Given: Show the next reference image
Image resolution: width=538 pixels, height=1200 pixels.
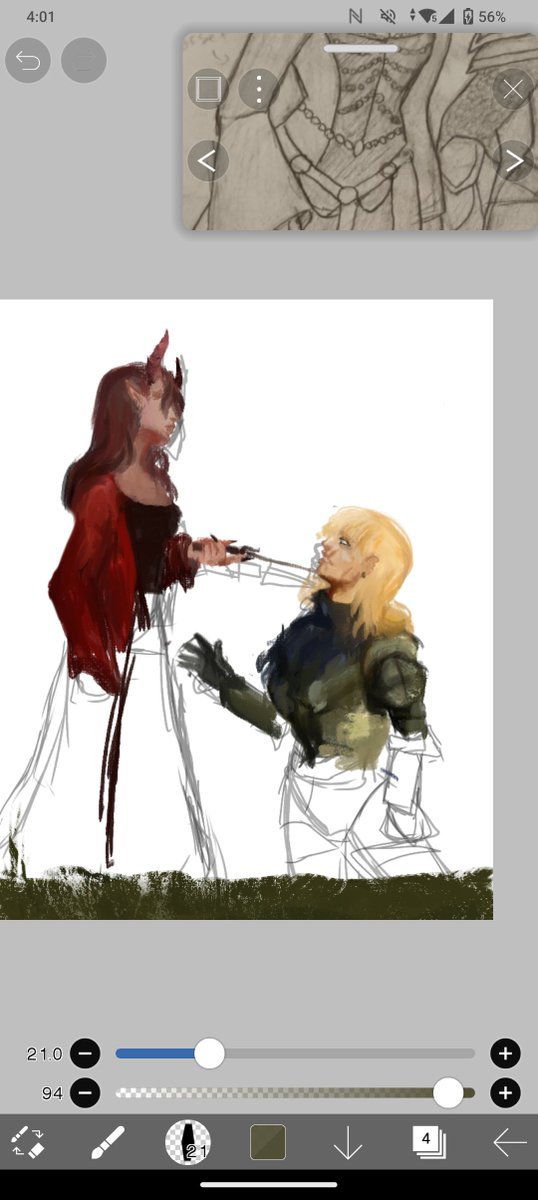Looking at the screenshot, I should pos(513,160).
